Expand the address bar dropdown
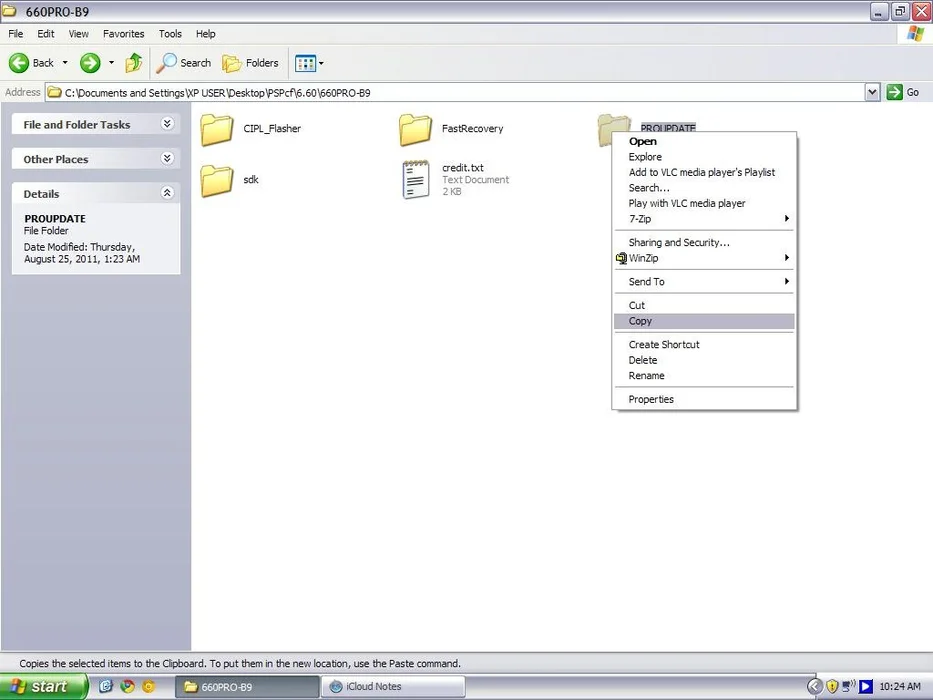 (872, 92)
